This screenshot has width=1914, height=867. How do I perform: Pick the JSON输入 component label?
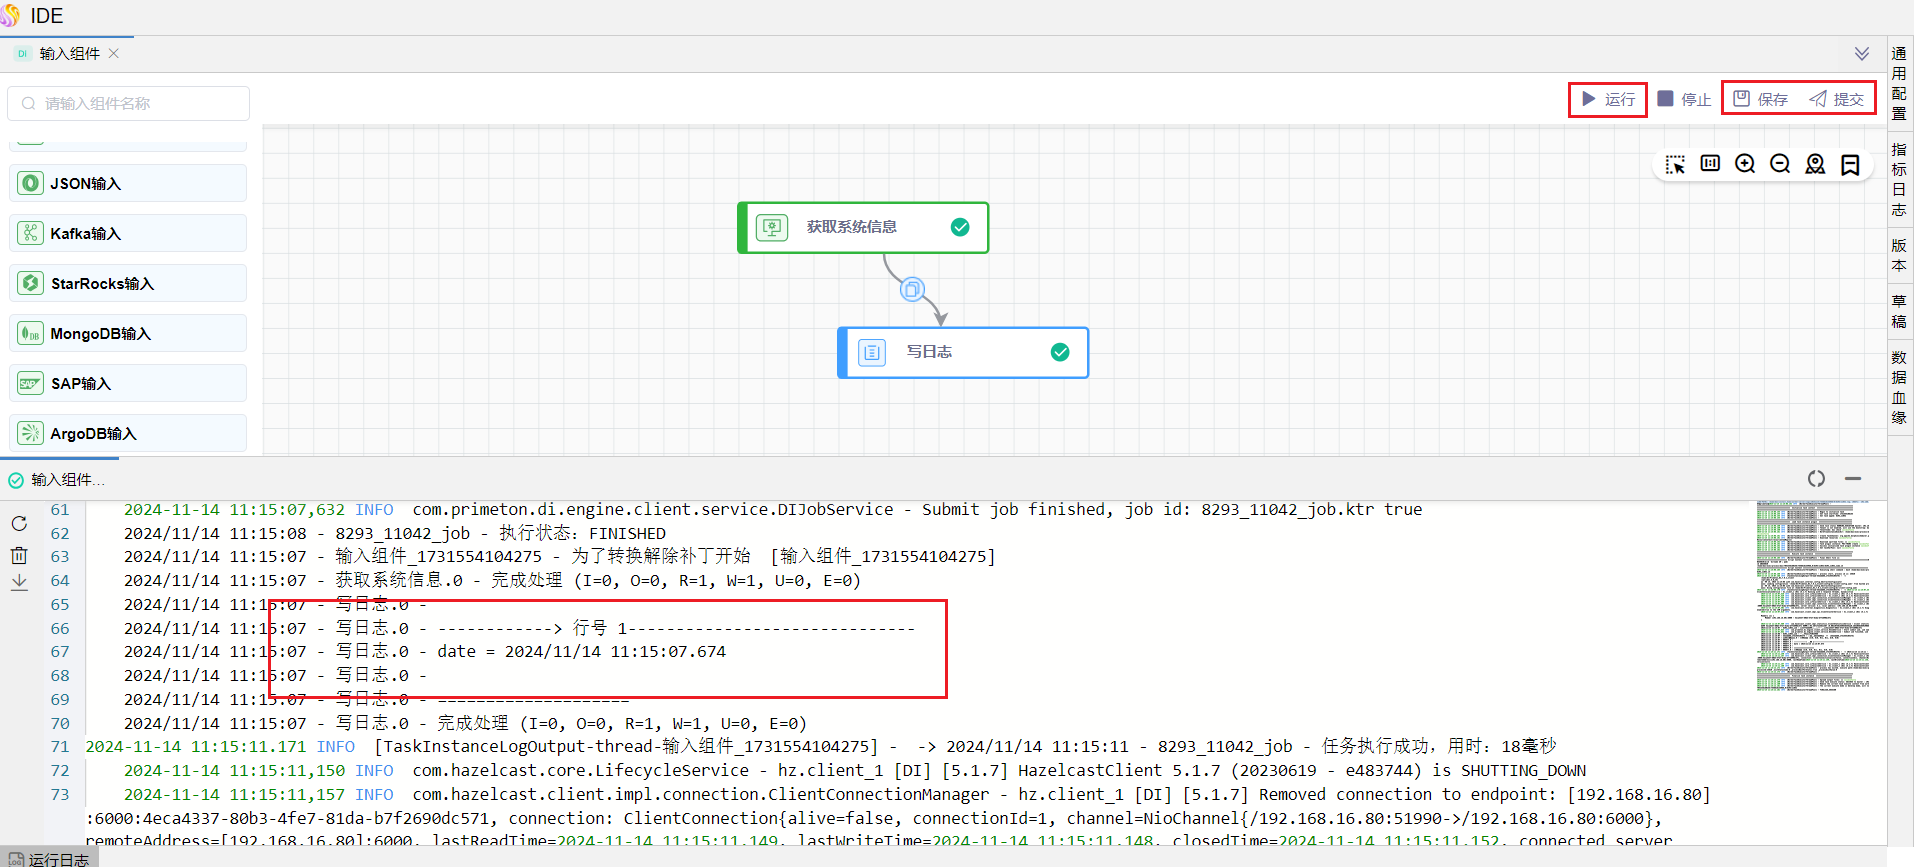point(86,184)
